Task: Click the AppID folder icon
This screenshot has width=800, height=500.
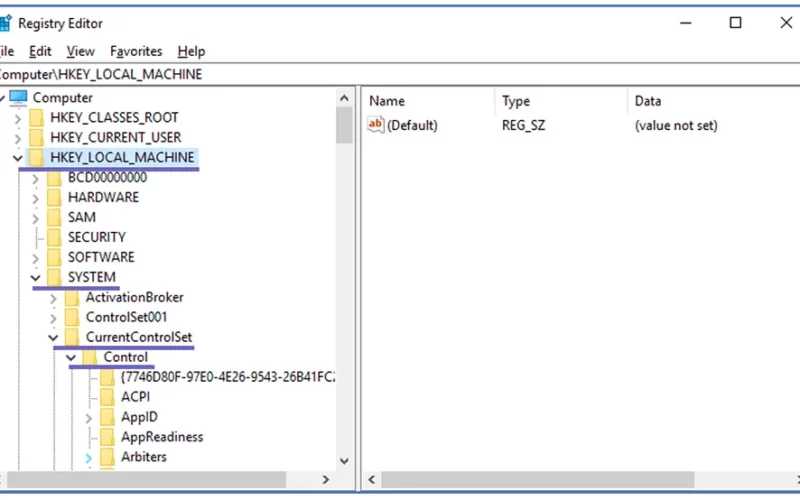Action: 107,417
